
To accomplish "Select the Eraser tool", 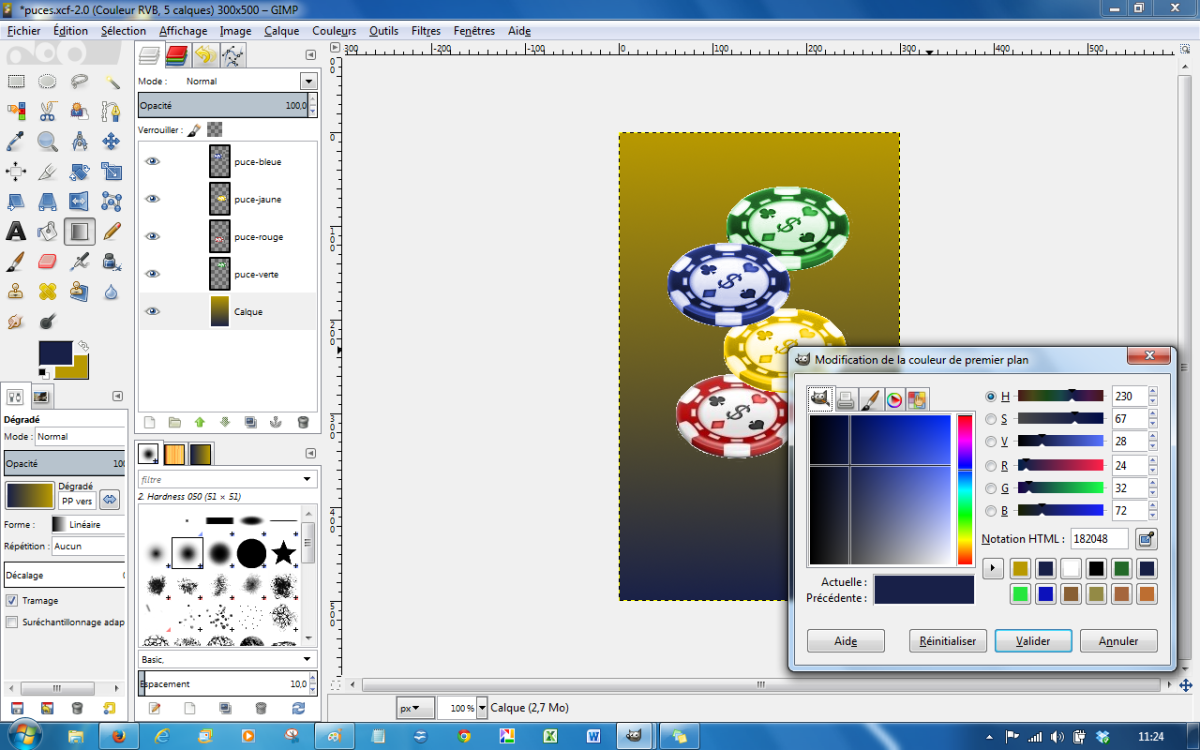I will [x=47, y=262].
